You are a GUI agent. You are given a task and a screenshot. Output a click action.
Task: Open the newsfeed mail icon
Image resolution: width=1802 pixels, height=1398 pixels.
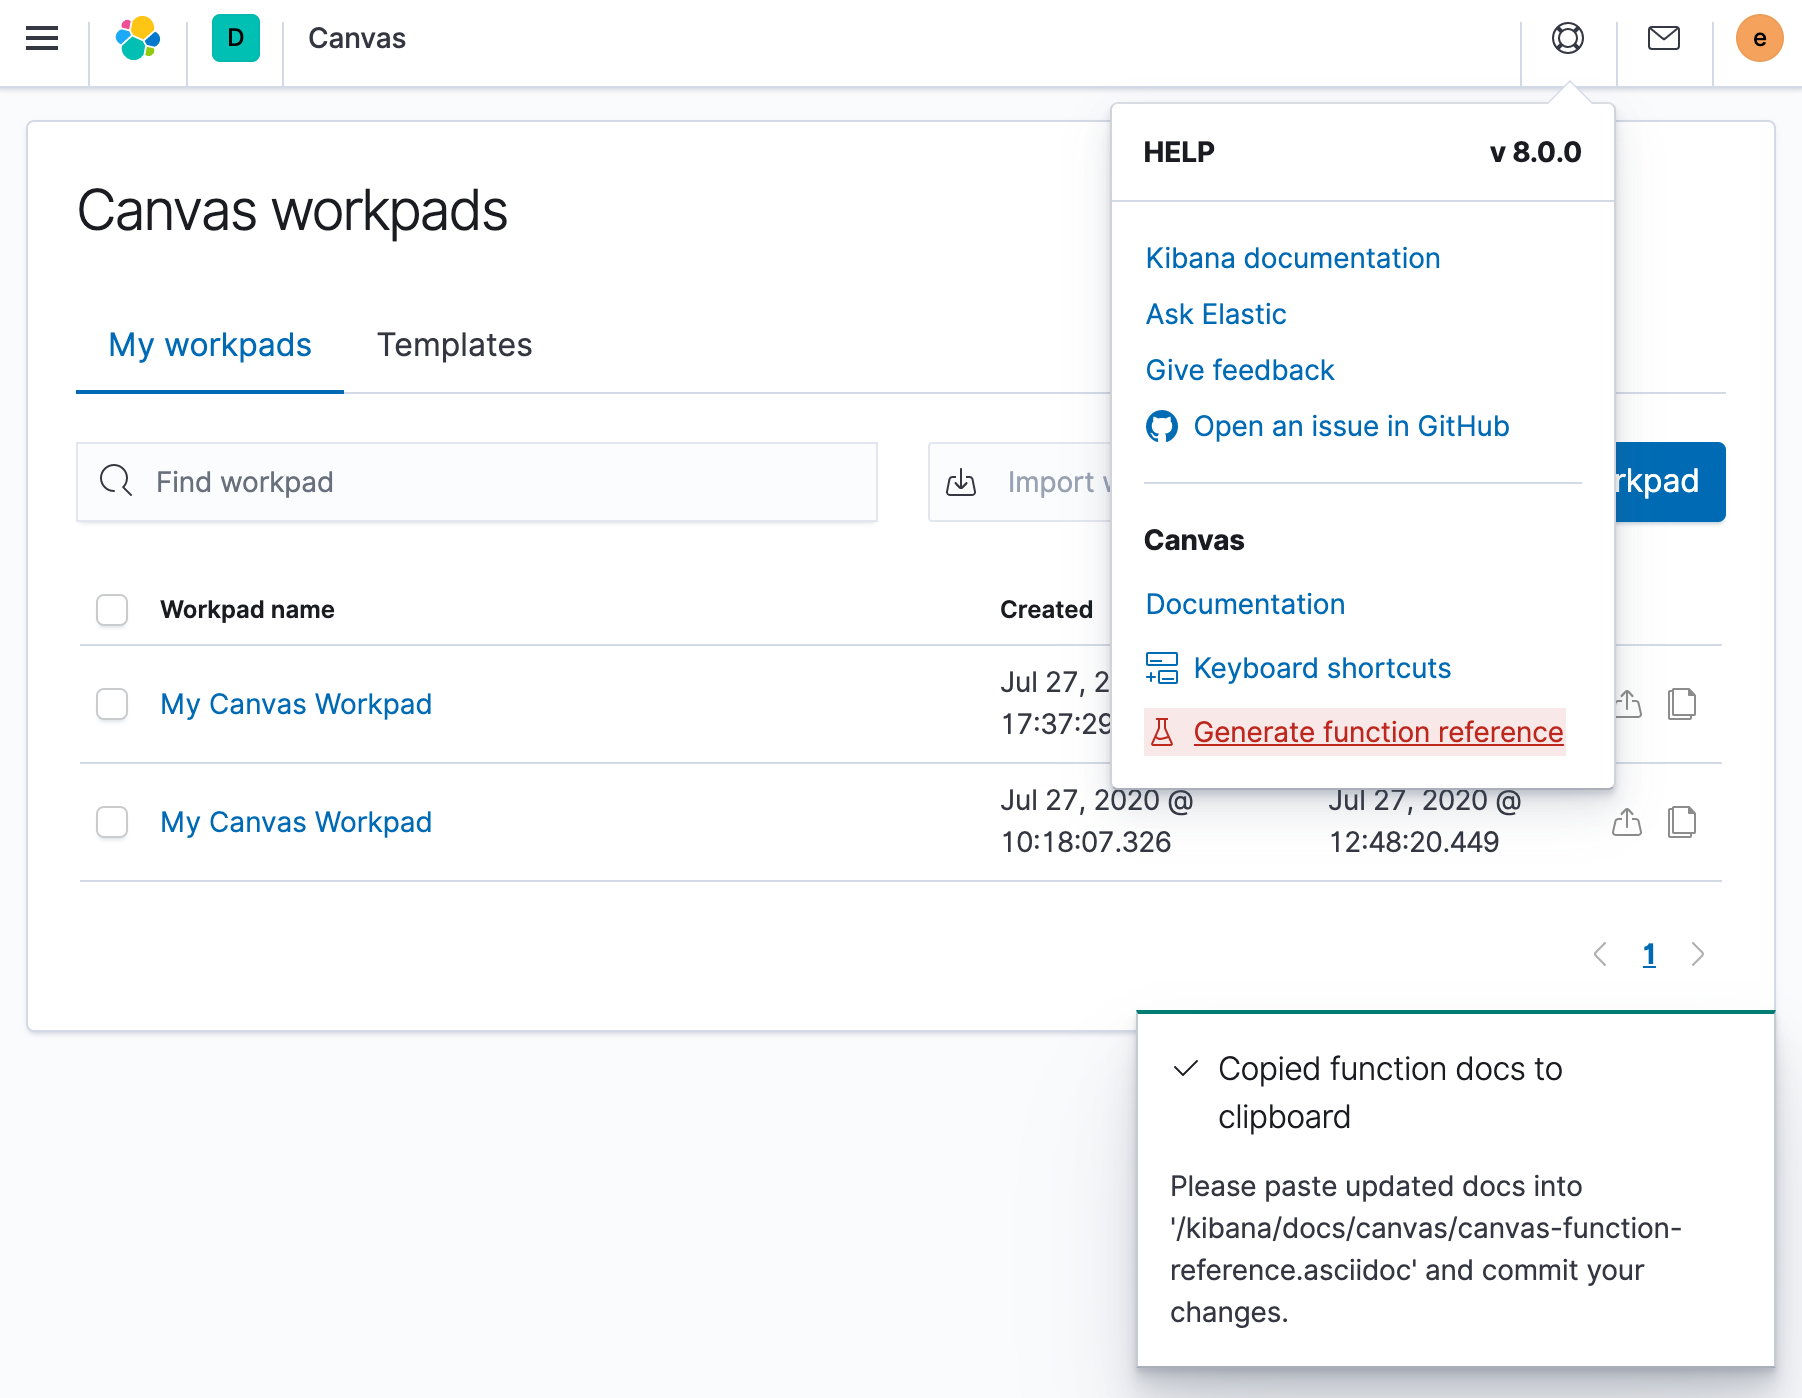1664,38
